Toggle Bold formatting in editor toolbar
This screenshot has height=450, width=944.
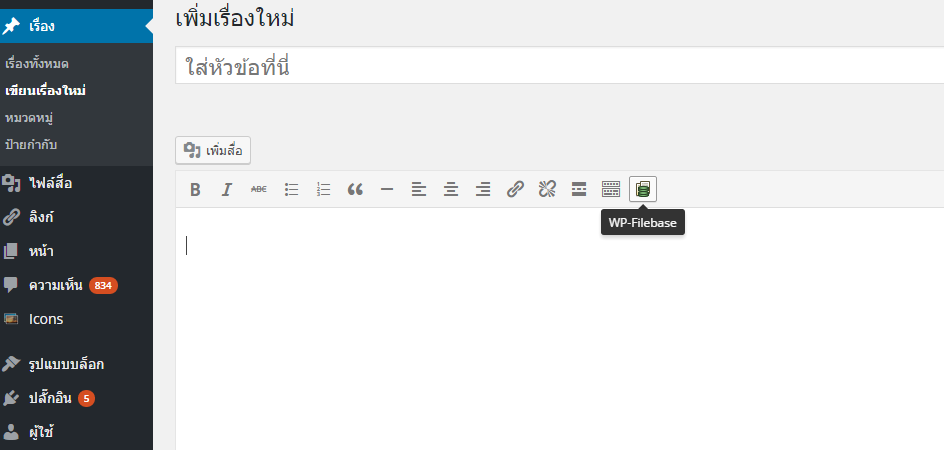click(x=195, y=190)
